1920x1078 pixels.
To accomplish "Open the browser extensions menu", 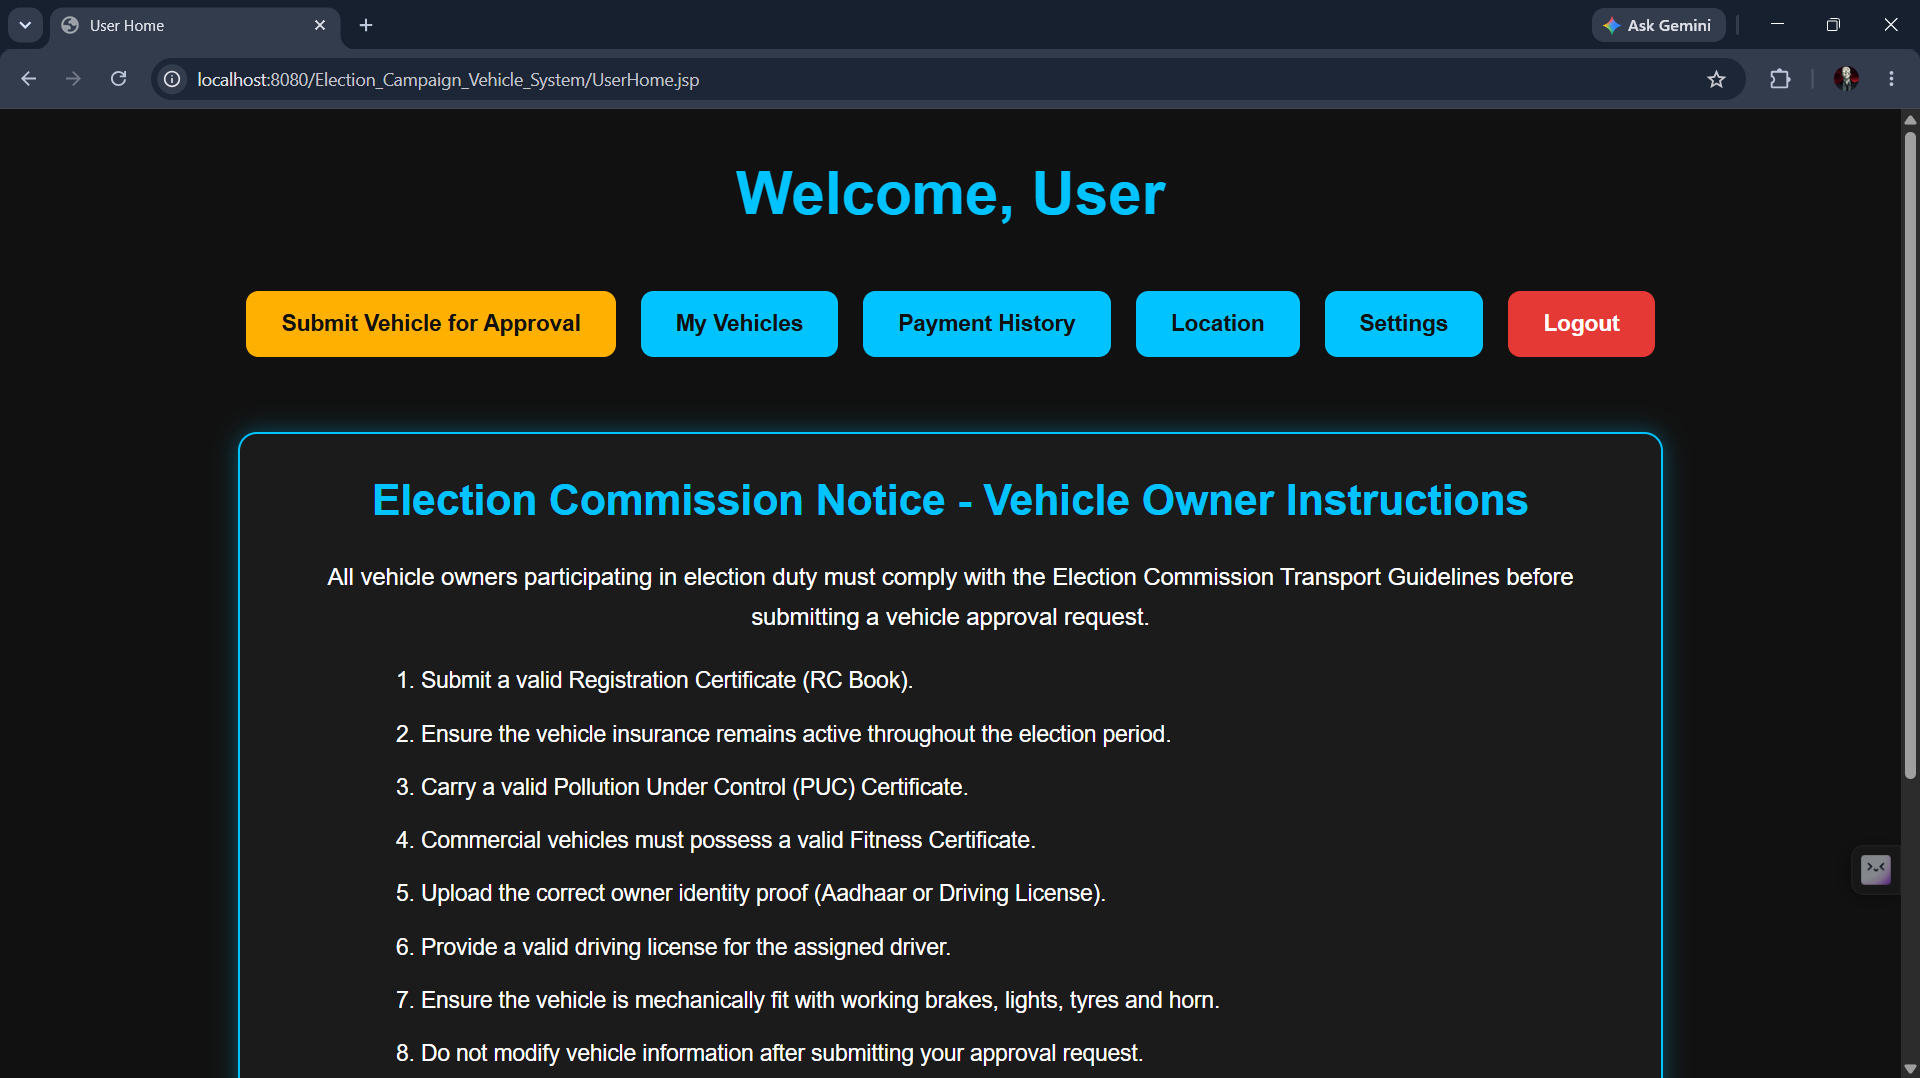I will point(1780,79).
